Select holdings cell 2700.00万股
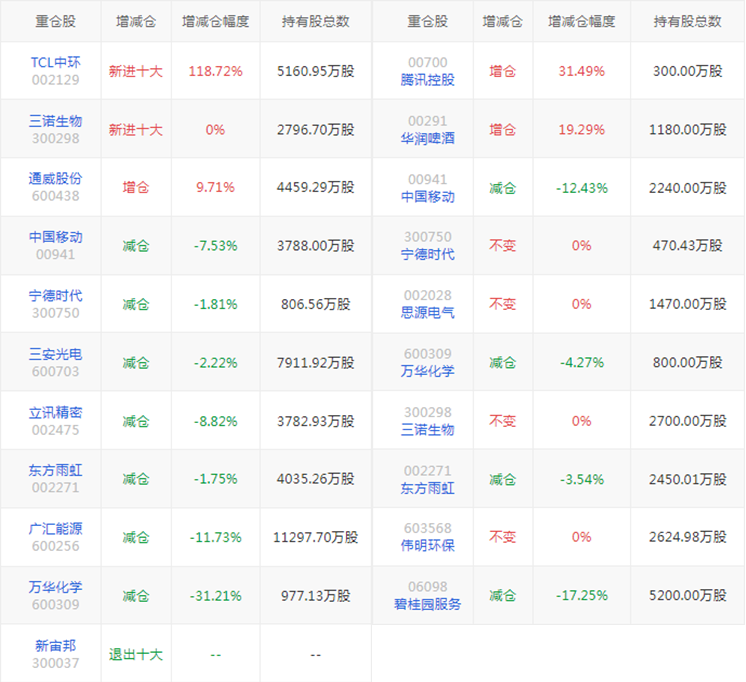The image size is (746, 682). (688, 421)
